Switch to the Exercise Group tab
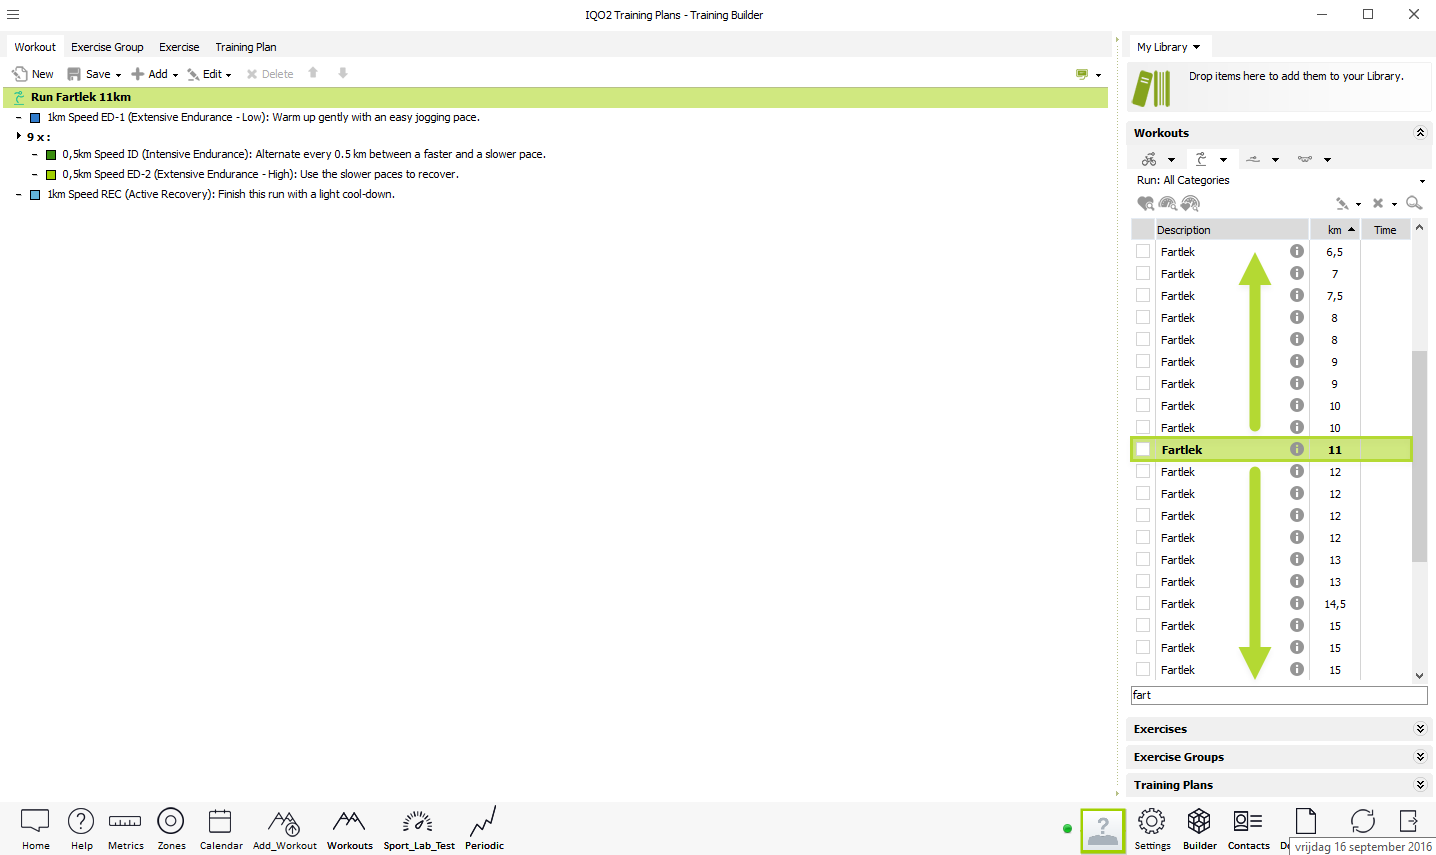The width and height of the screenshot is (1436, 855). click(107, 47)
